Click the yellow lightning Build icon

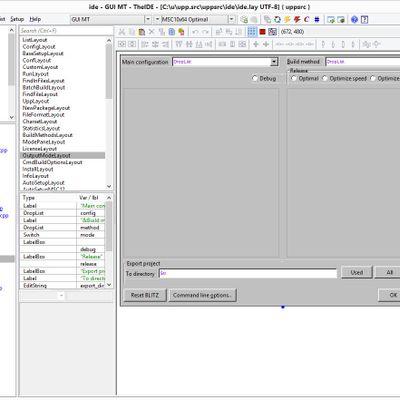coord(287,19)
